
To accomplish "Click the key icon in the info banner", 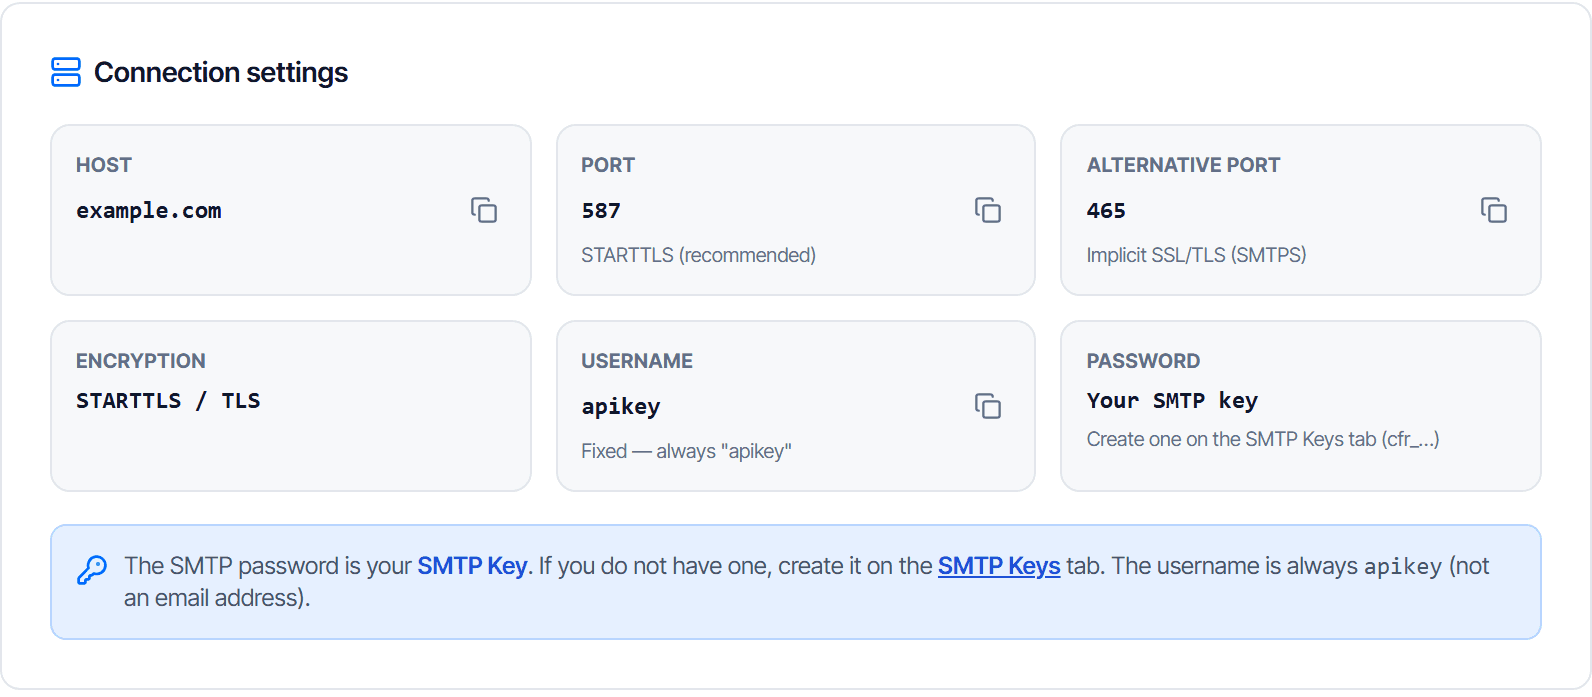I will click(92, 570).
